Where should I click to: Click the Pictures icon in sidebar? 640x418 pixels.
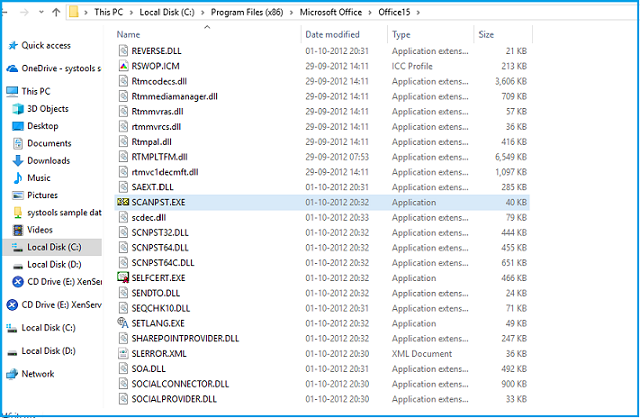[x=18, y=195]
